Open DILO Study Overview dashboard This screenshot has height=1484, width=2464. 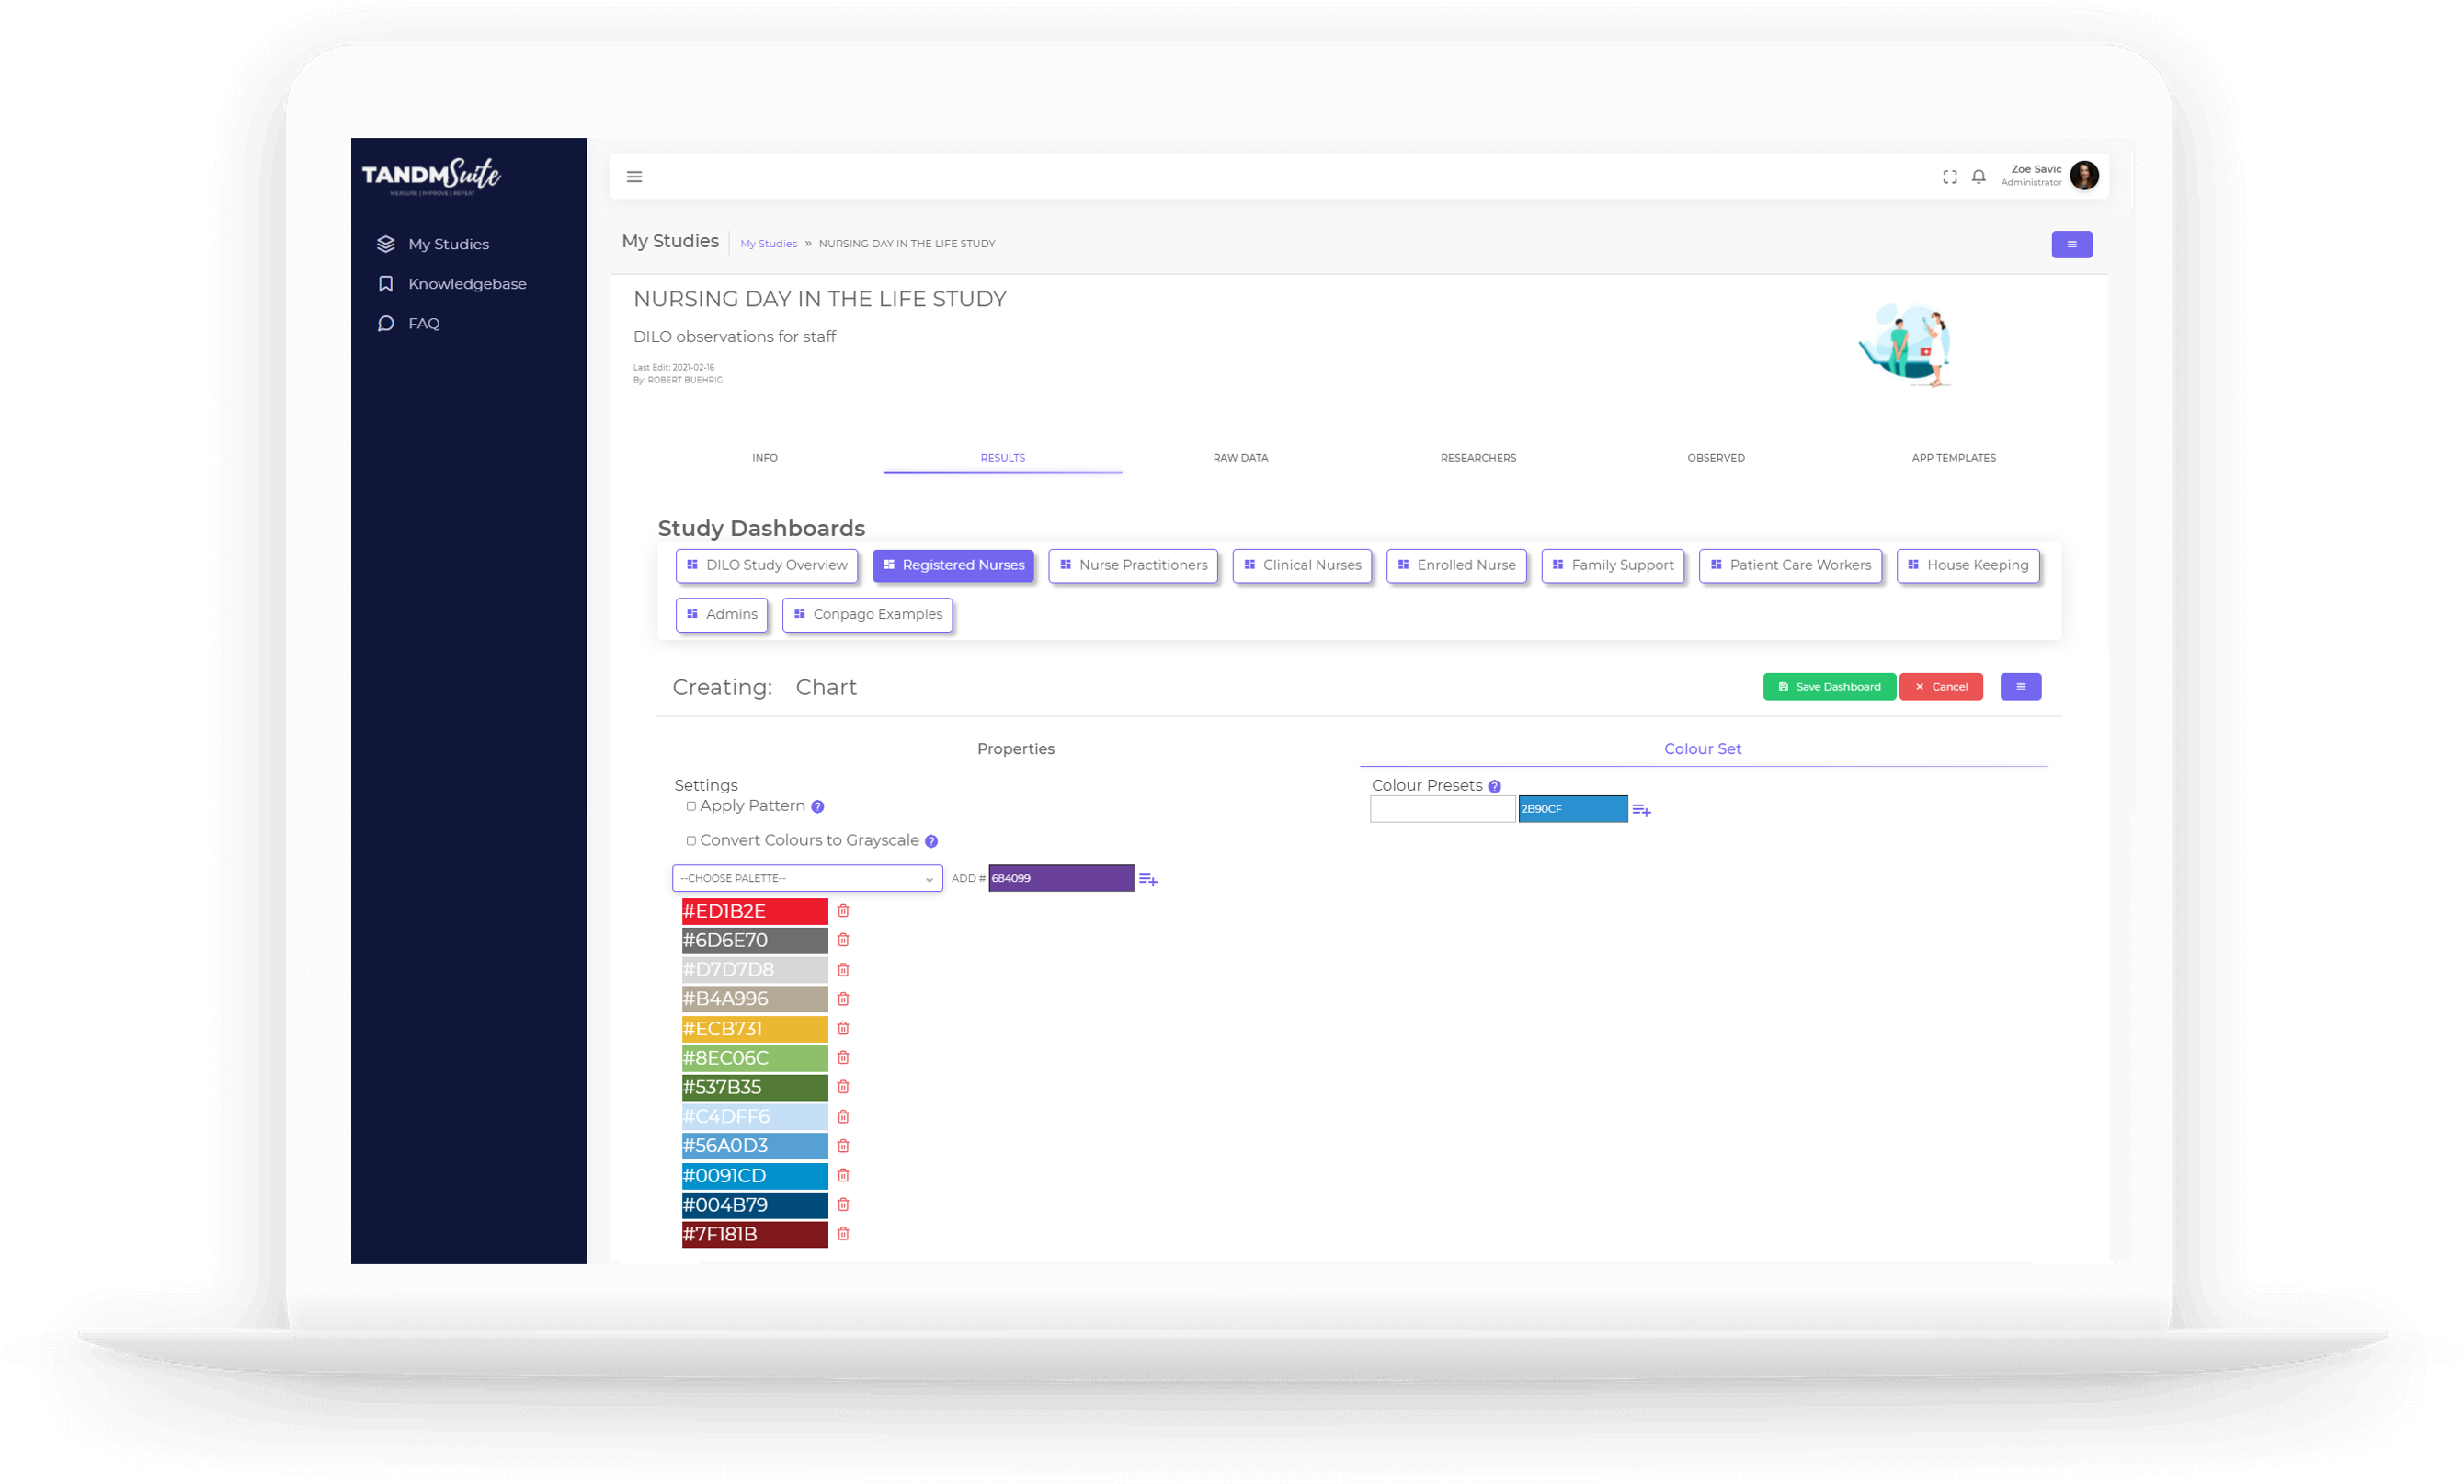766,566
